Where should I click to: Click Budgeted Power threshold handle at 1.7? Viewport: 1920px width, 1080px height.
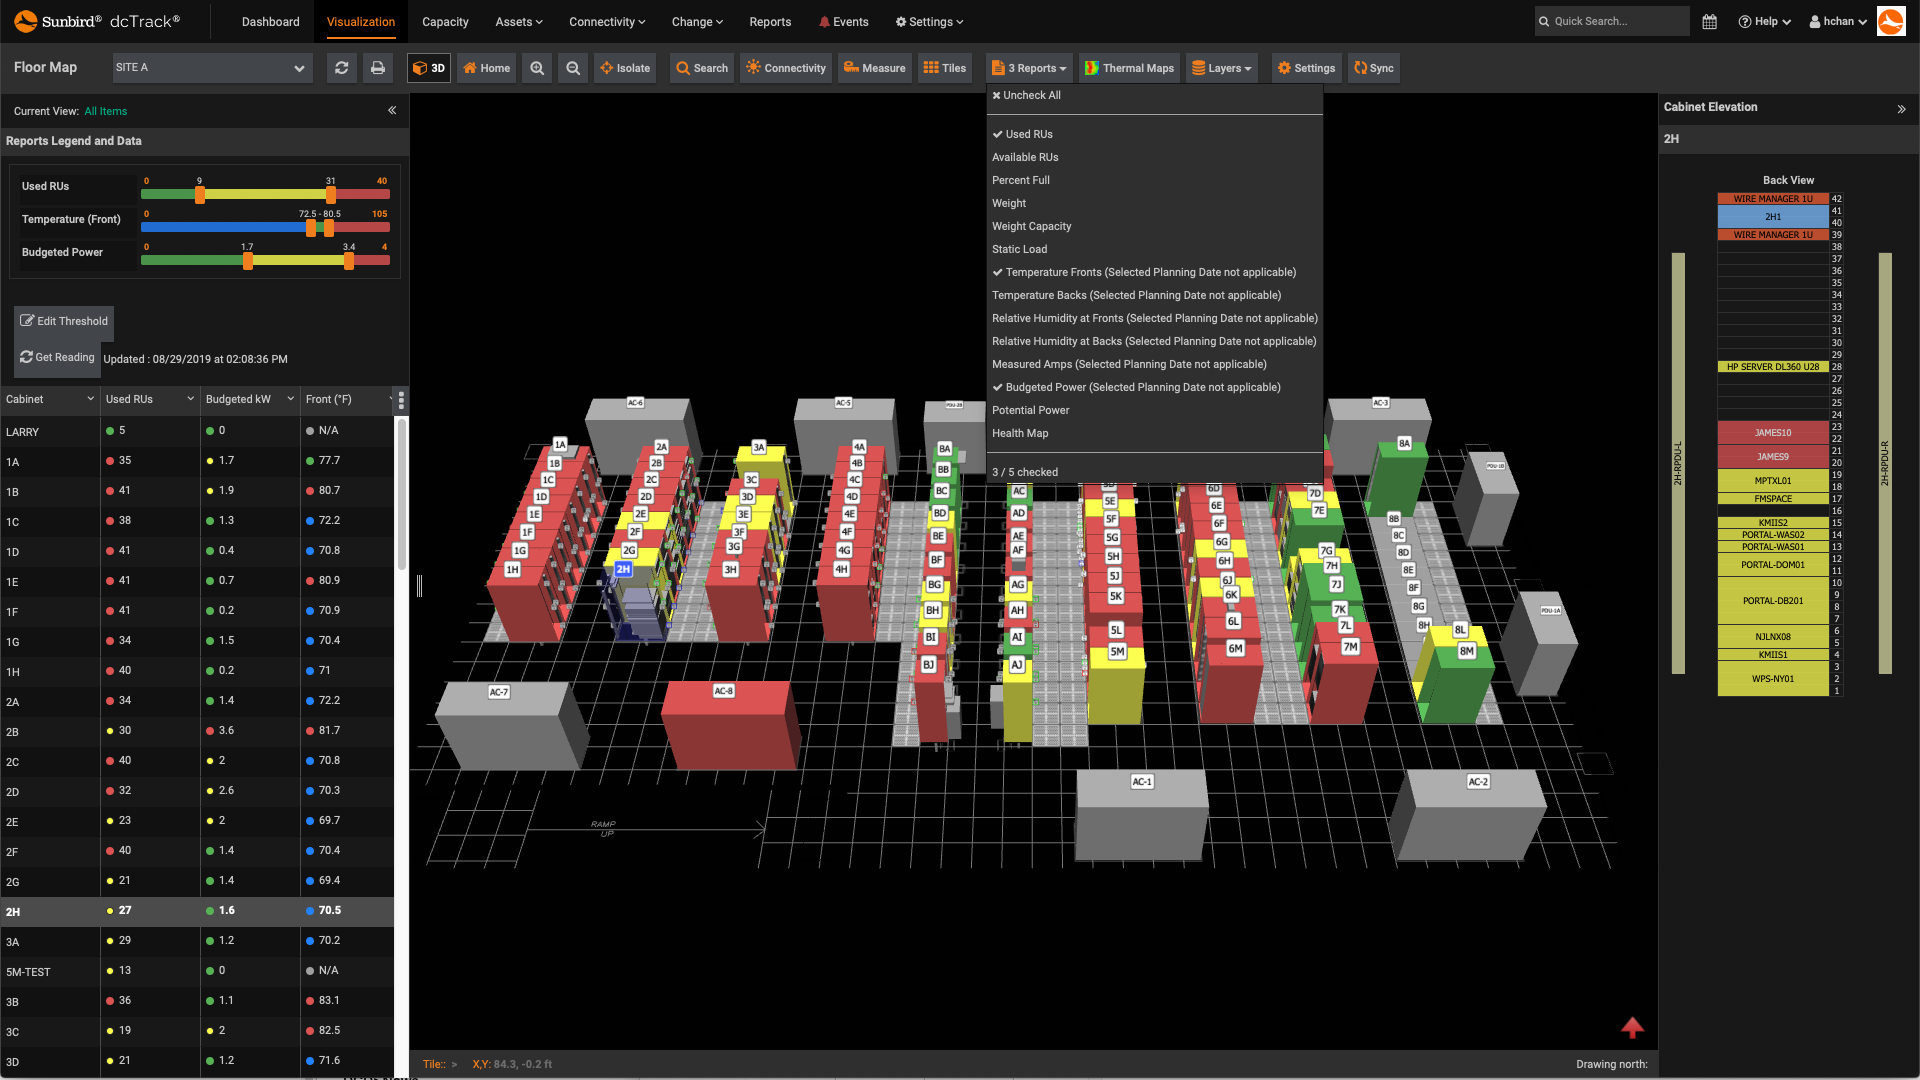pyautogui.click(x=248, y=261)
